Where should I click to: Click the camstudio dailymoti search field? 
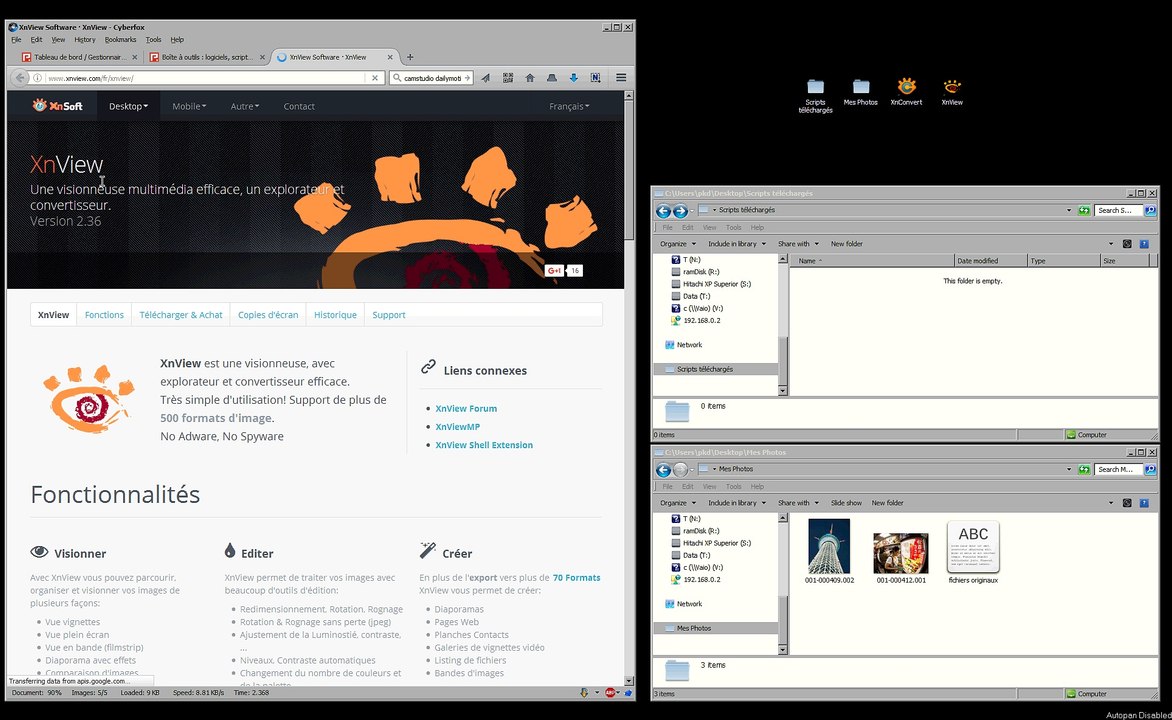(432, 78)
